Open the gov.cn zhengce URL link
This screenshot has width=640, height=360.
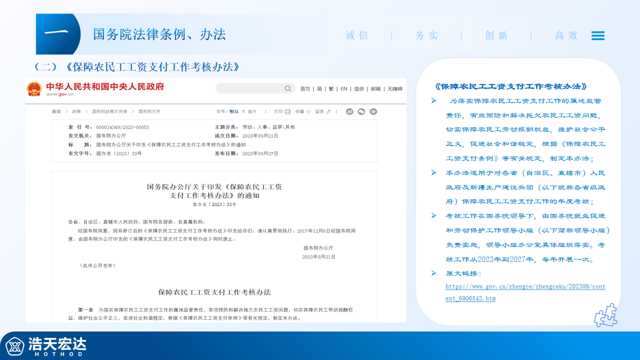click(x=525, y=293)
